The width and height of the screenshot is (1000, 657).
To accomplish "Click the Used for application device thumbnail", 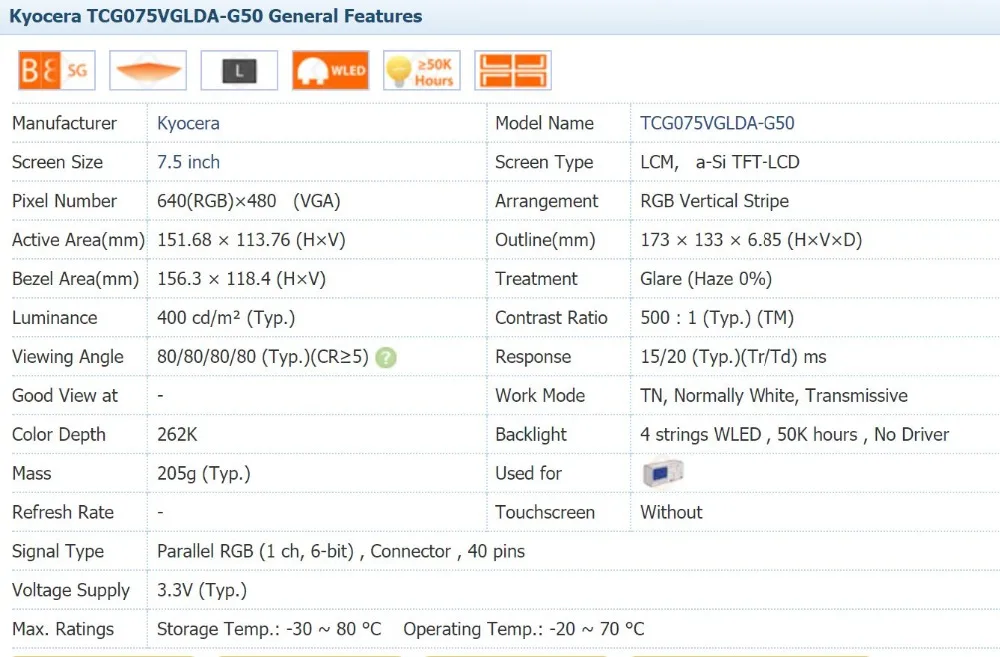I will click(x=663, y=473).
